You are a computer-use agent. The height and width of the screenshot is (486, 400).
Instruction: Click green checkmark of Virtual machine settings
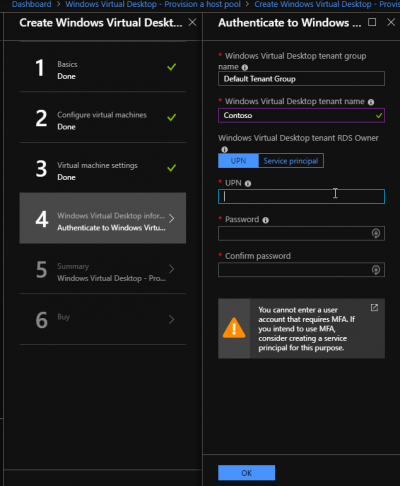click(x=172, y=168)
